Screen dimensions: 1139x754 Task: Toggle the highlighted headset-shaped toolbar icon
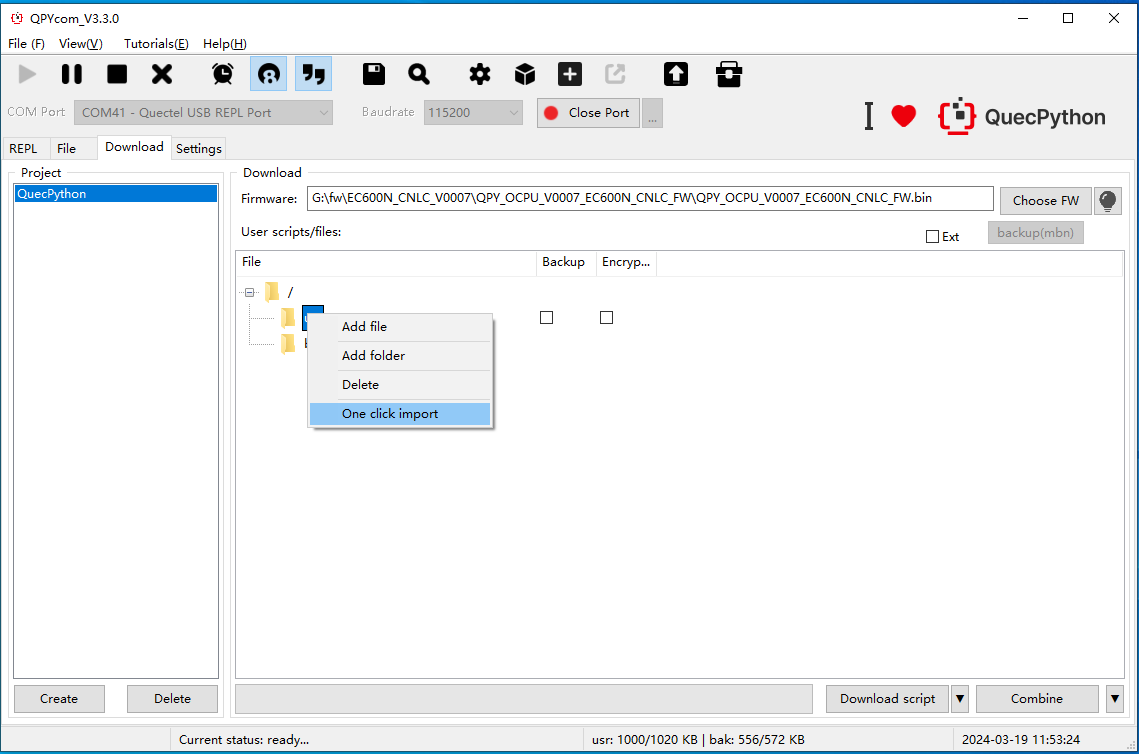click(268, 74)
